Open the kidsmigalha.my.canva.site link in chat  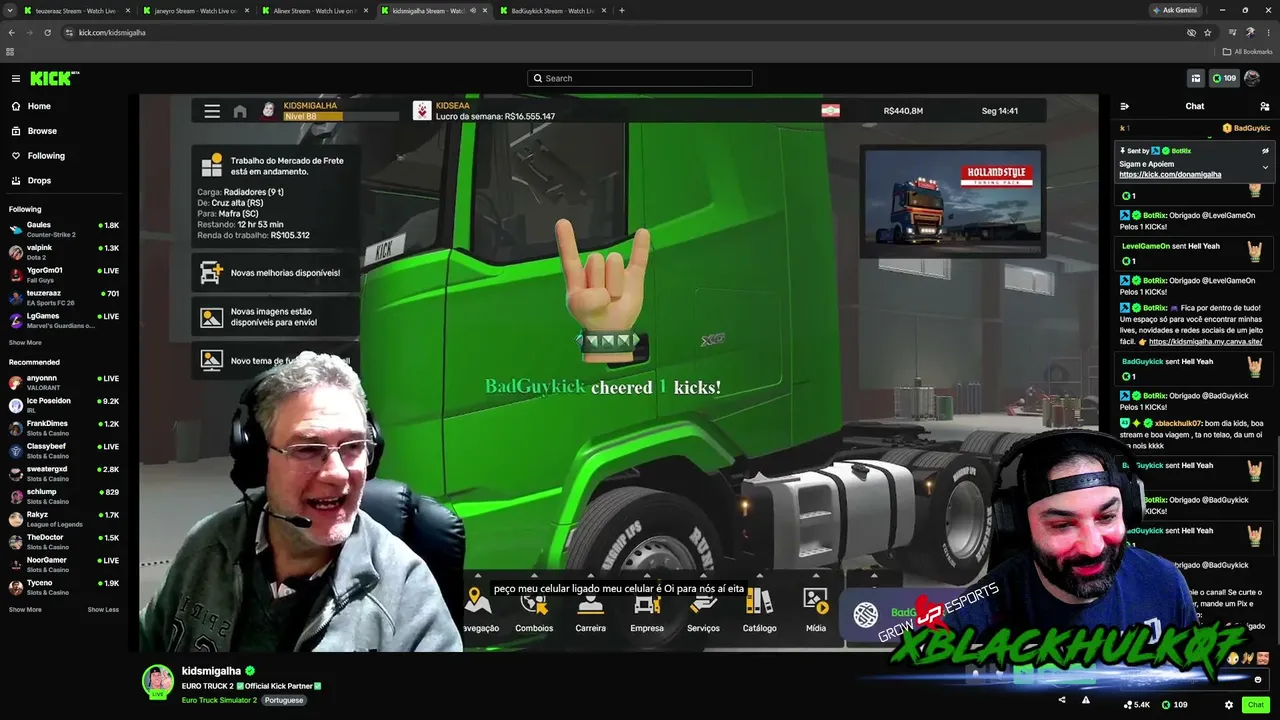1206,342
